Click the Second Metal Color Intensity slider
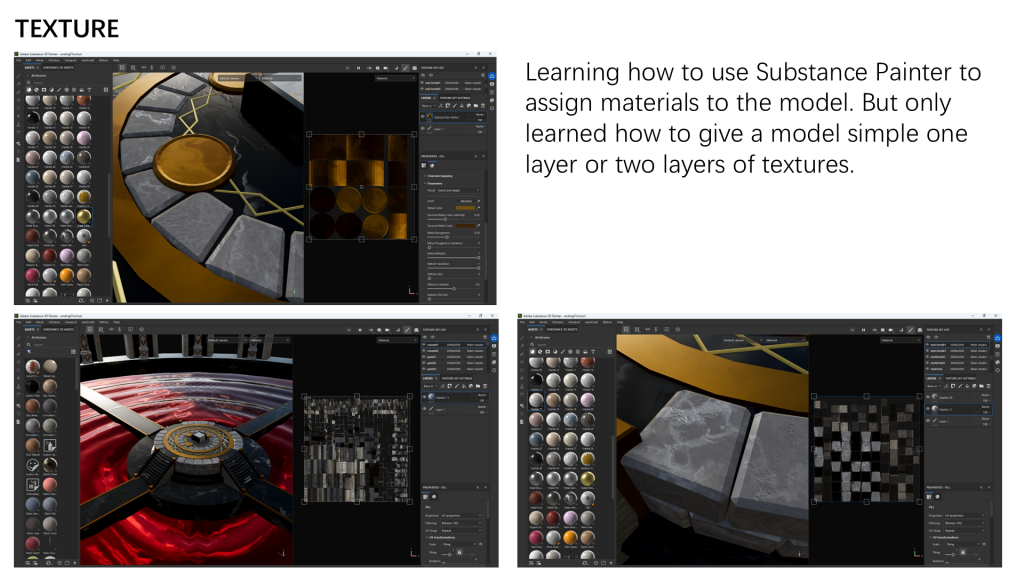The height and width of the screenshot is (576, 1024). [445, 218]
